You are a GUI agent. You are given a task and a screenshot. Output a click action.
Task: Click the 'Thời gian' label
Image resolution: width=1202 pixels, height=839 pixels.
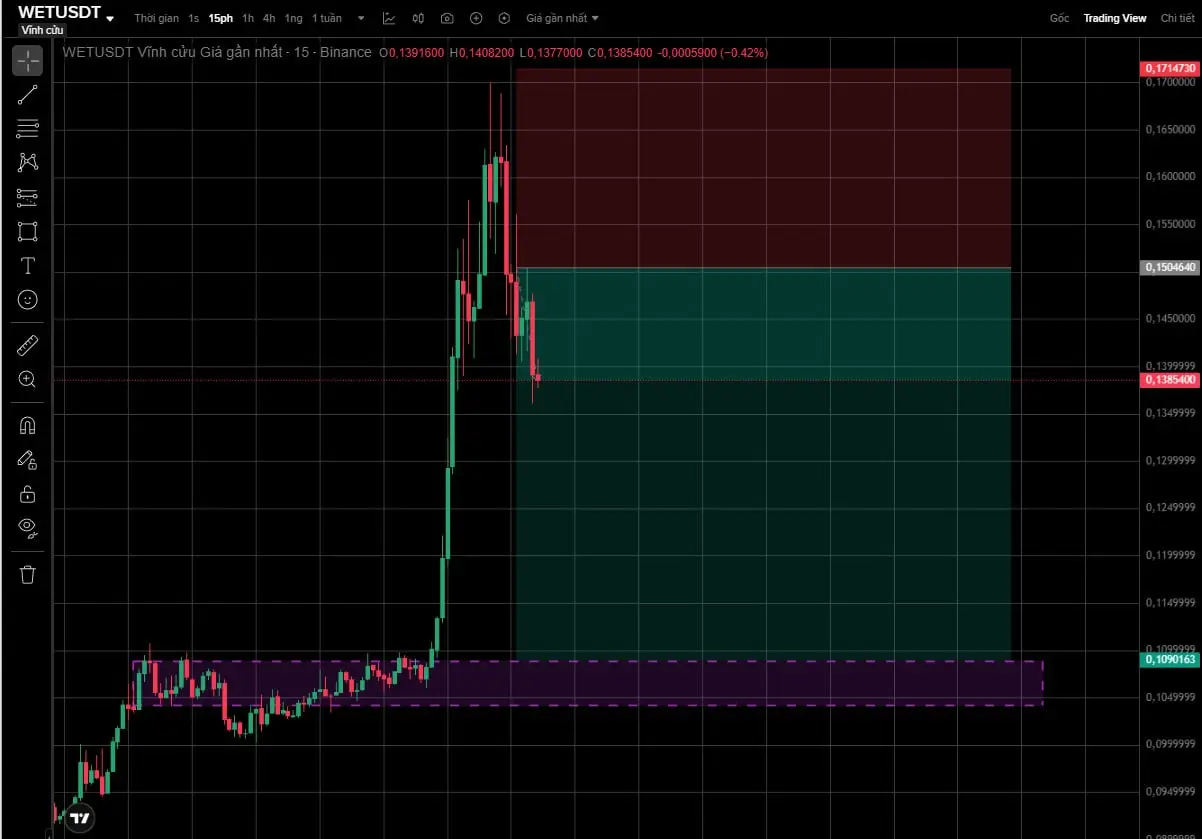point(157,18)
